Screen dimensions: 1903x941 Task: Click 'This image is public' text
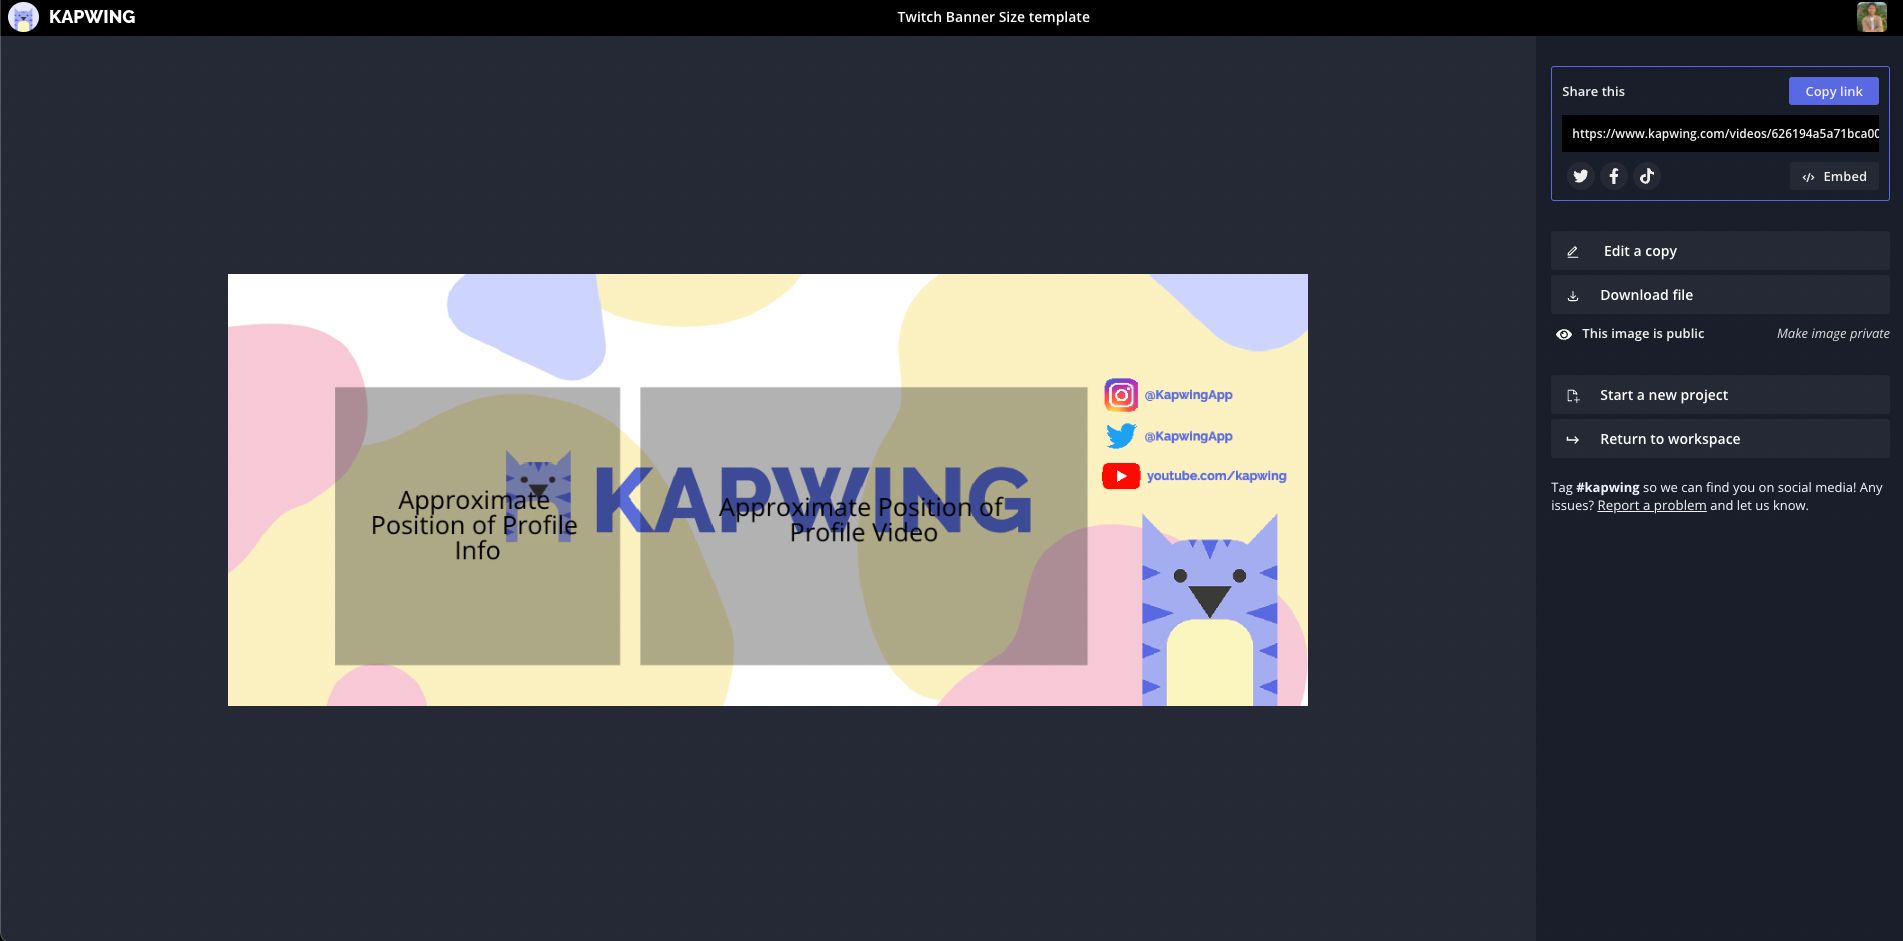click(x=1643, y=334)
